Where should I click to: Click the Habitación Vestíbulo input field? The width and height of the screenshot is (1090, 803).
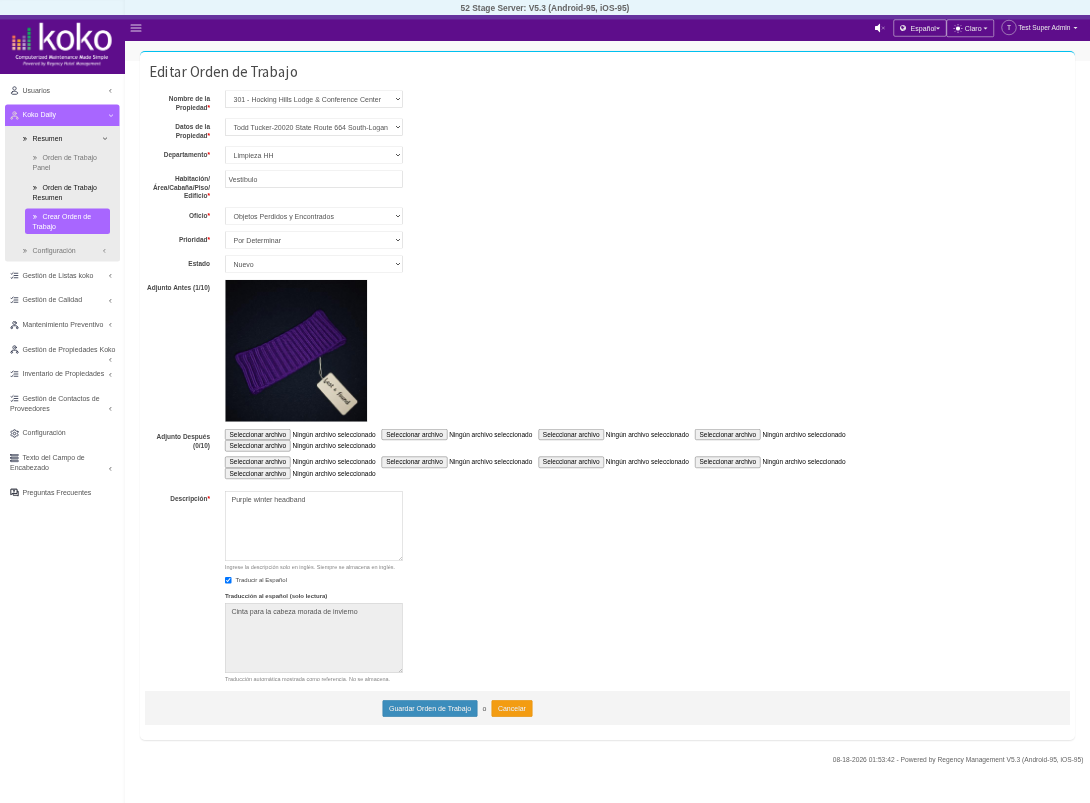coord(314,179)
